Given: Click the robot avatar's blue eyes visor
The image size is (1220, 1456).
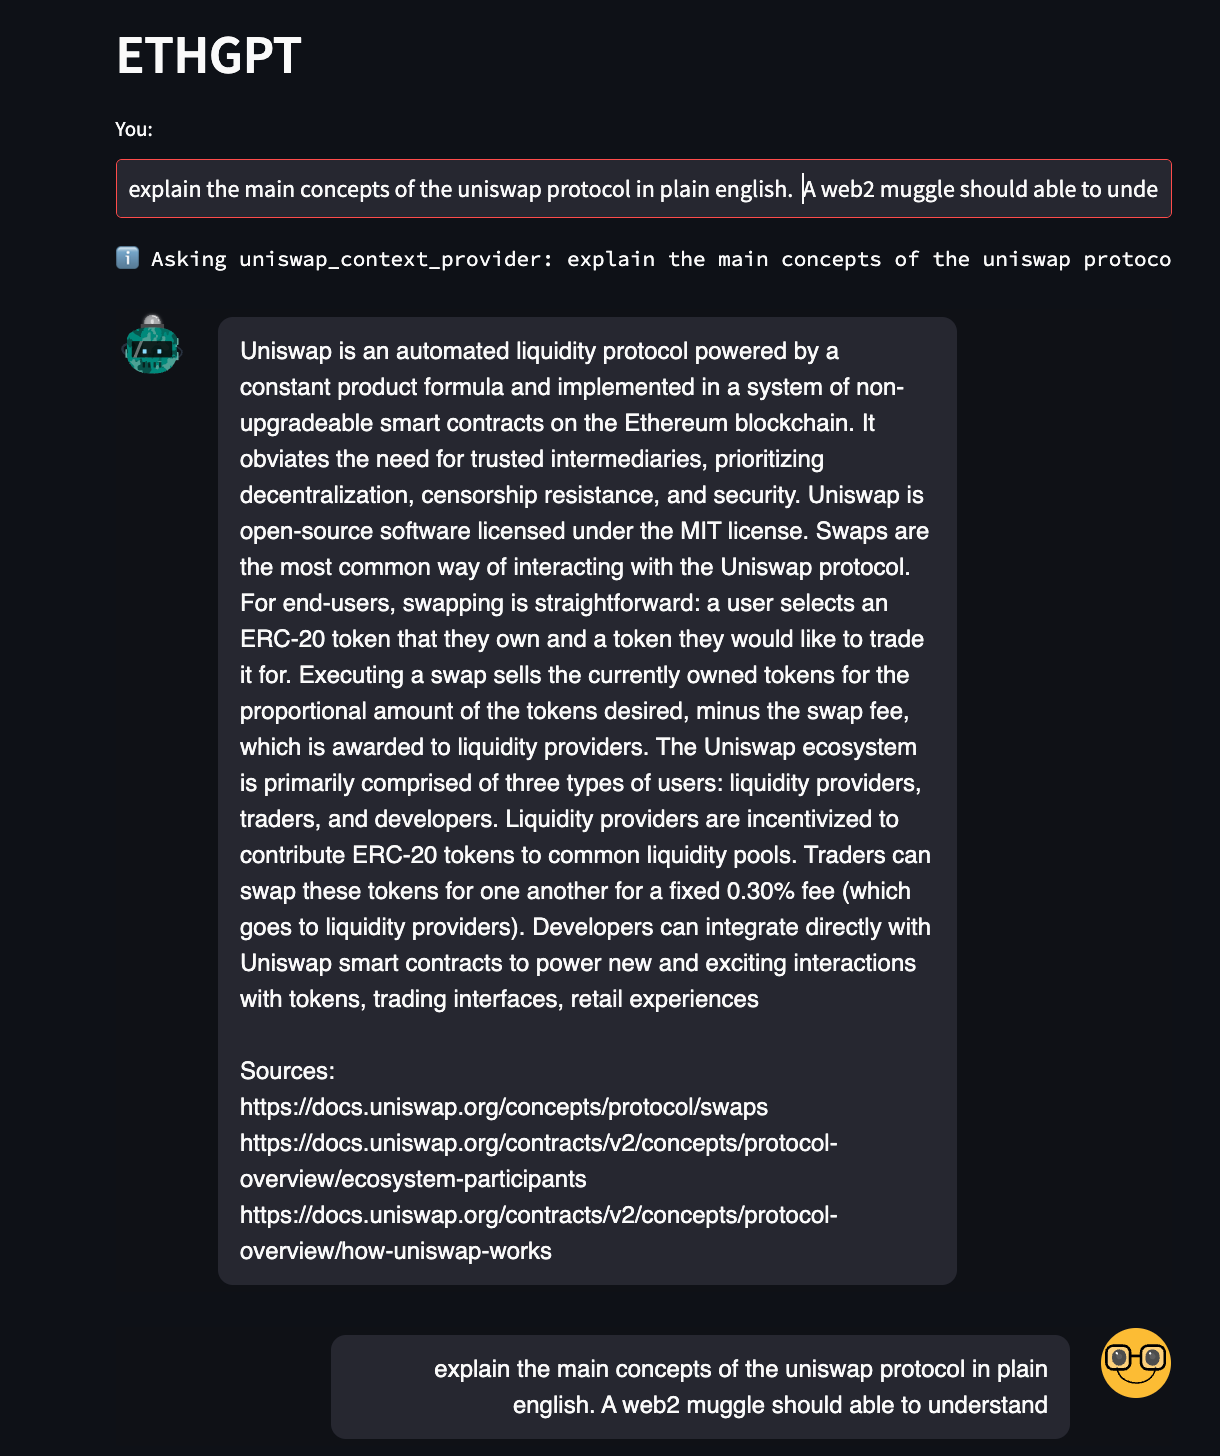Looking at the screenshot, I should click(x=151, y=350).
